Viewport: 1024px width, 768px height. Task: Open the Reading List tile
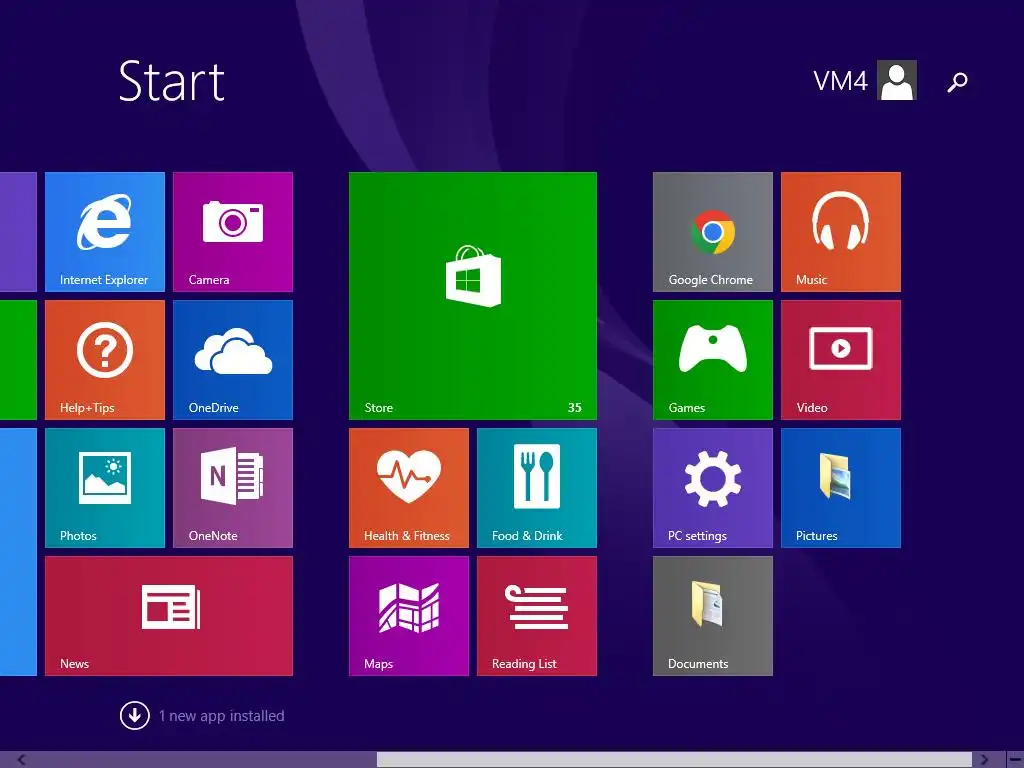click(x=537, y=616)
